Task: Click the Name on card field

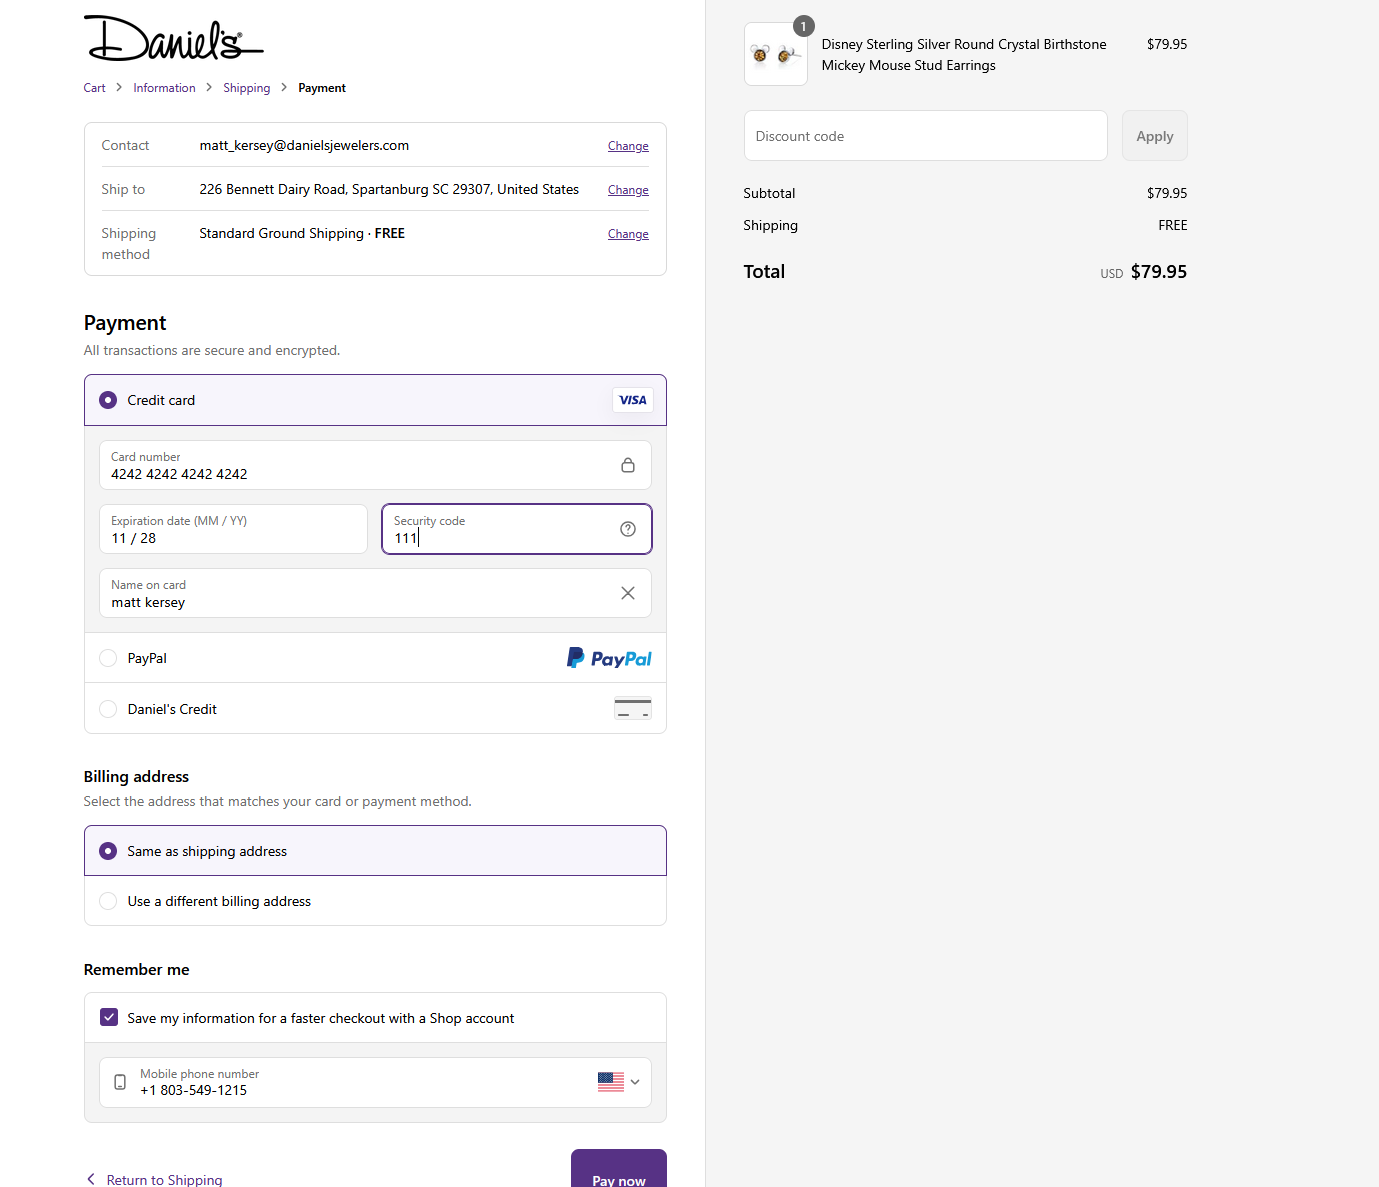Action: (375, 593)
